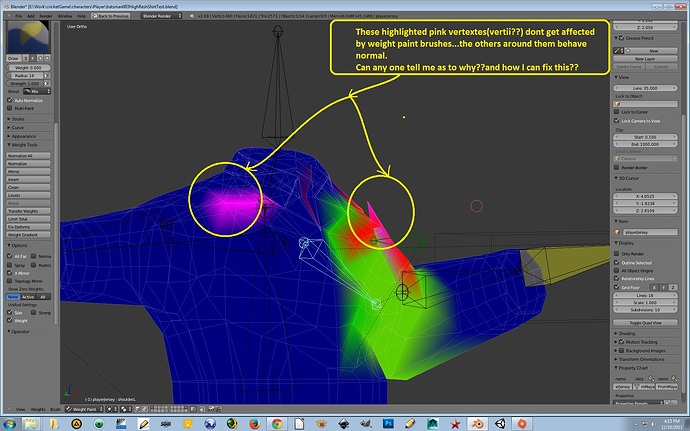
Task: Click the grease pencil draw icon
Action: tap(617, 51)
